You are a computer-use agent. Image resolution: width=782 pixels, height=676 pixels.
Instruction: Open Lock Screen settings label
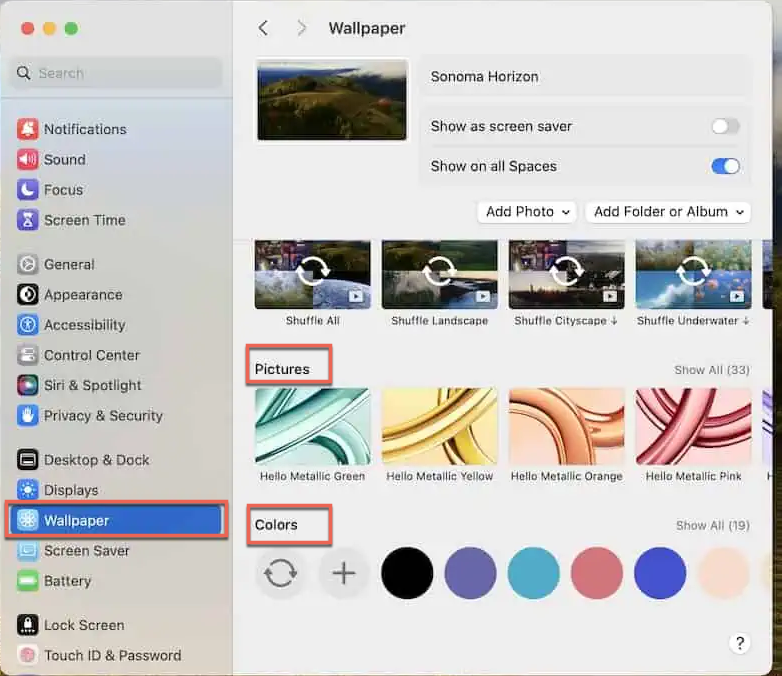coord(84,625)
